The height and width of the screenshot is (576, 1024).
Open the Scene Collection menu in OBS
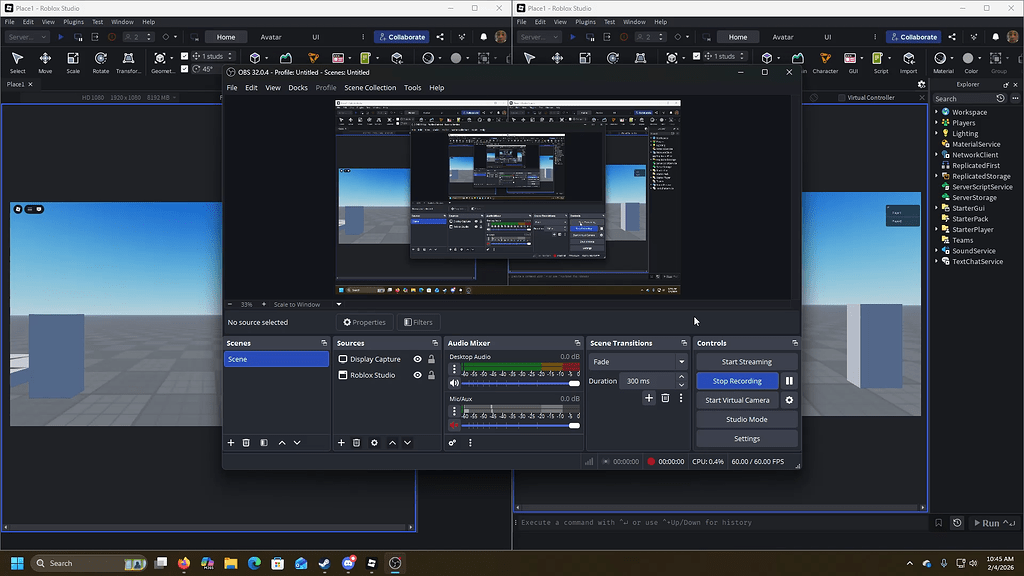370,88
